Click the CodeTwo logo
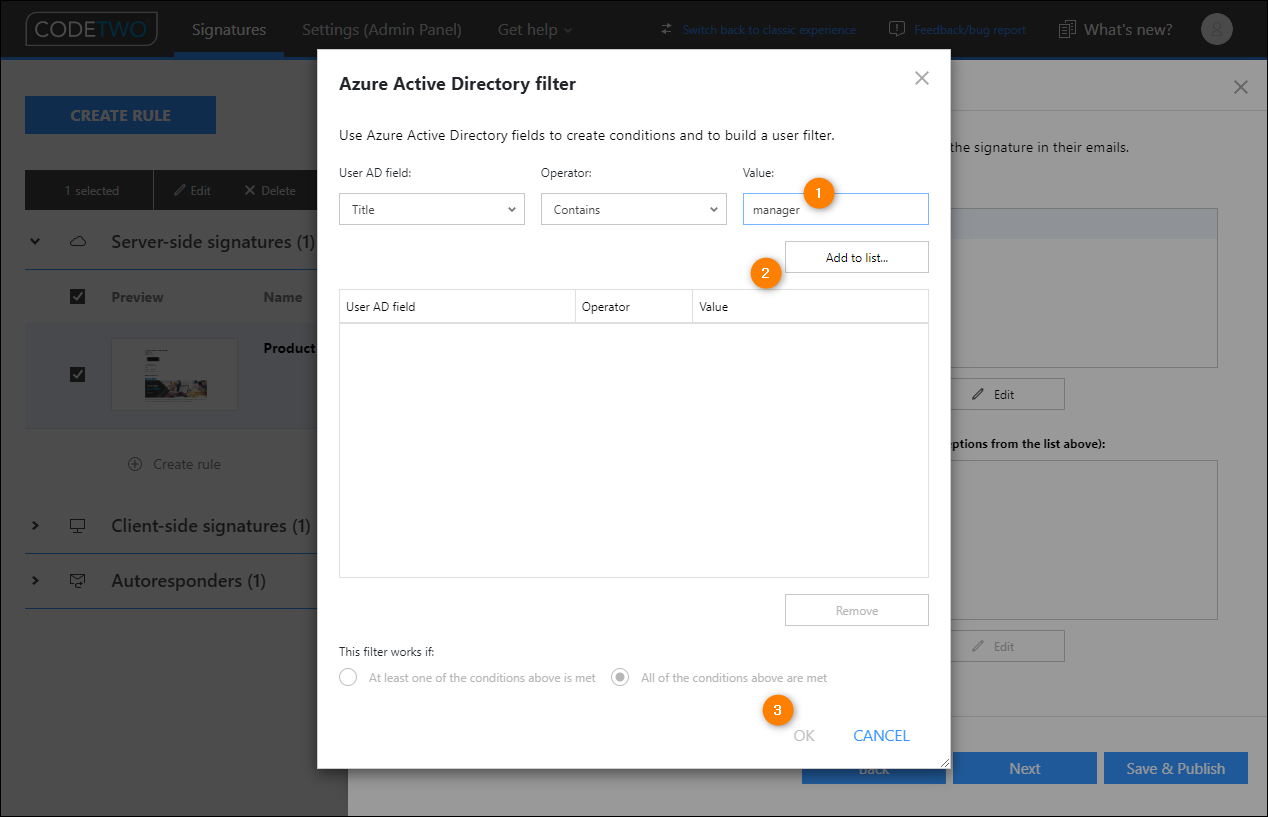The image size is (1268, 817). 91,29
